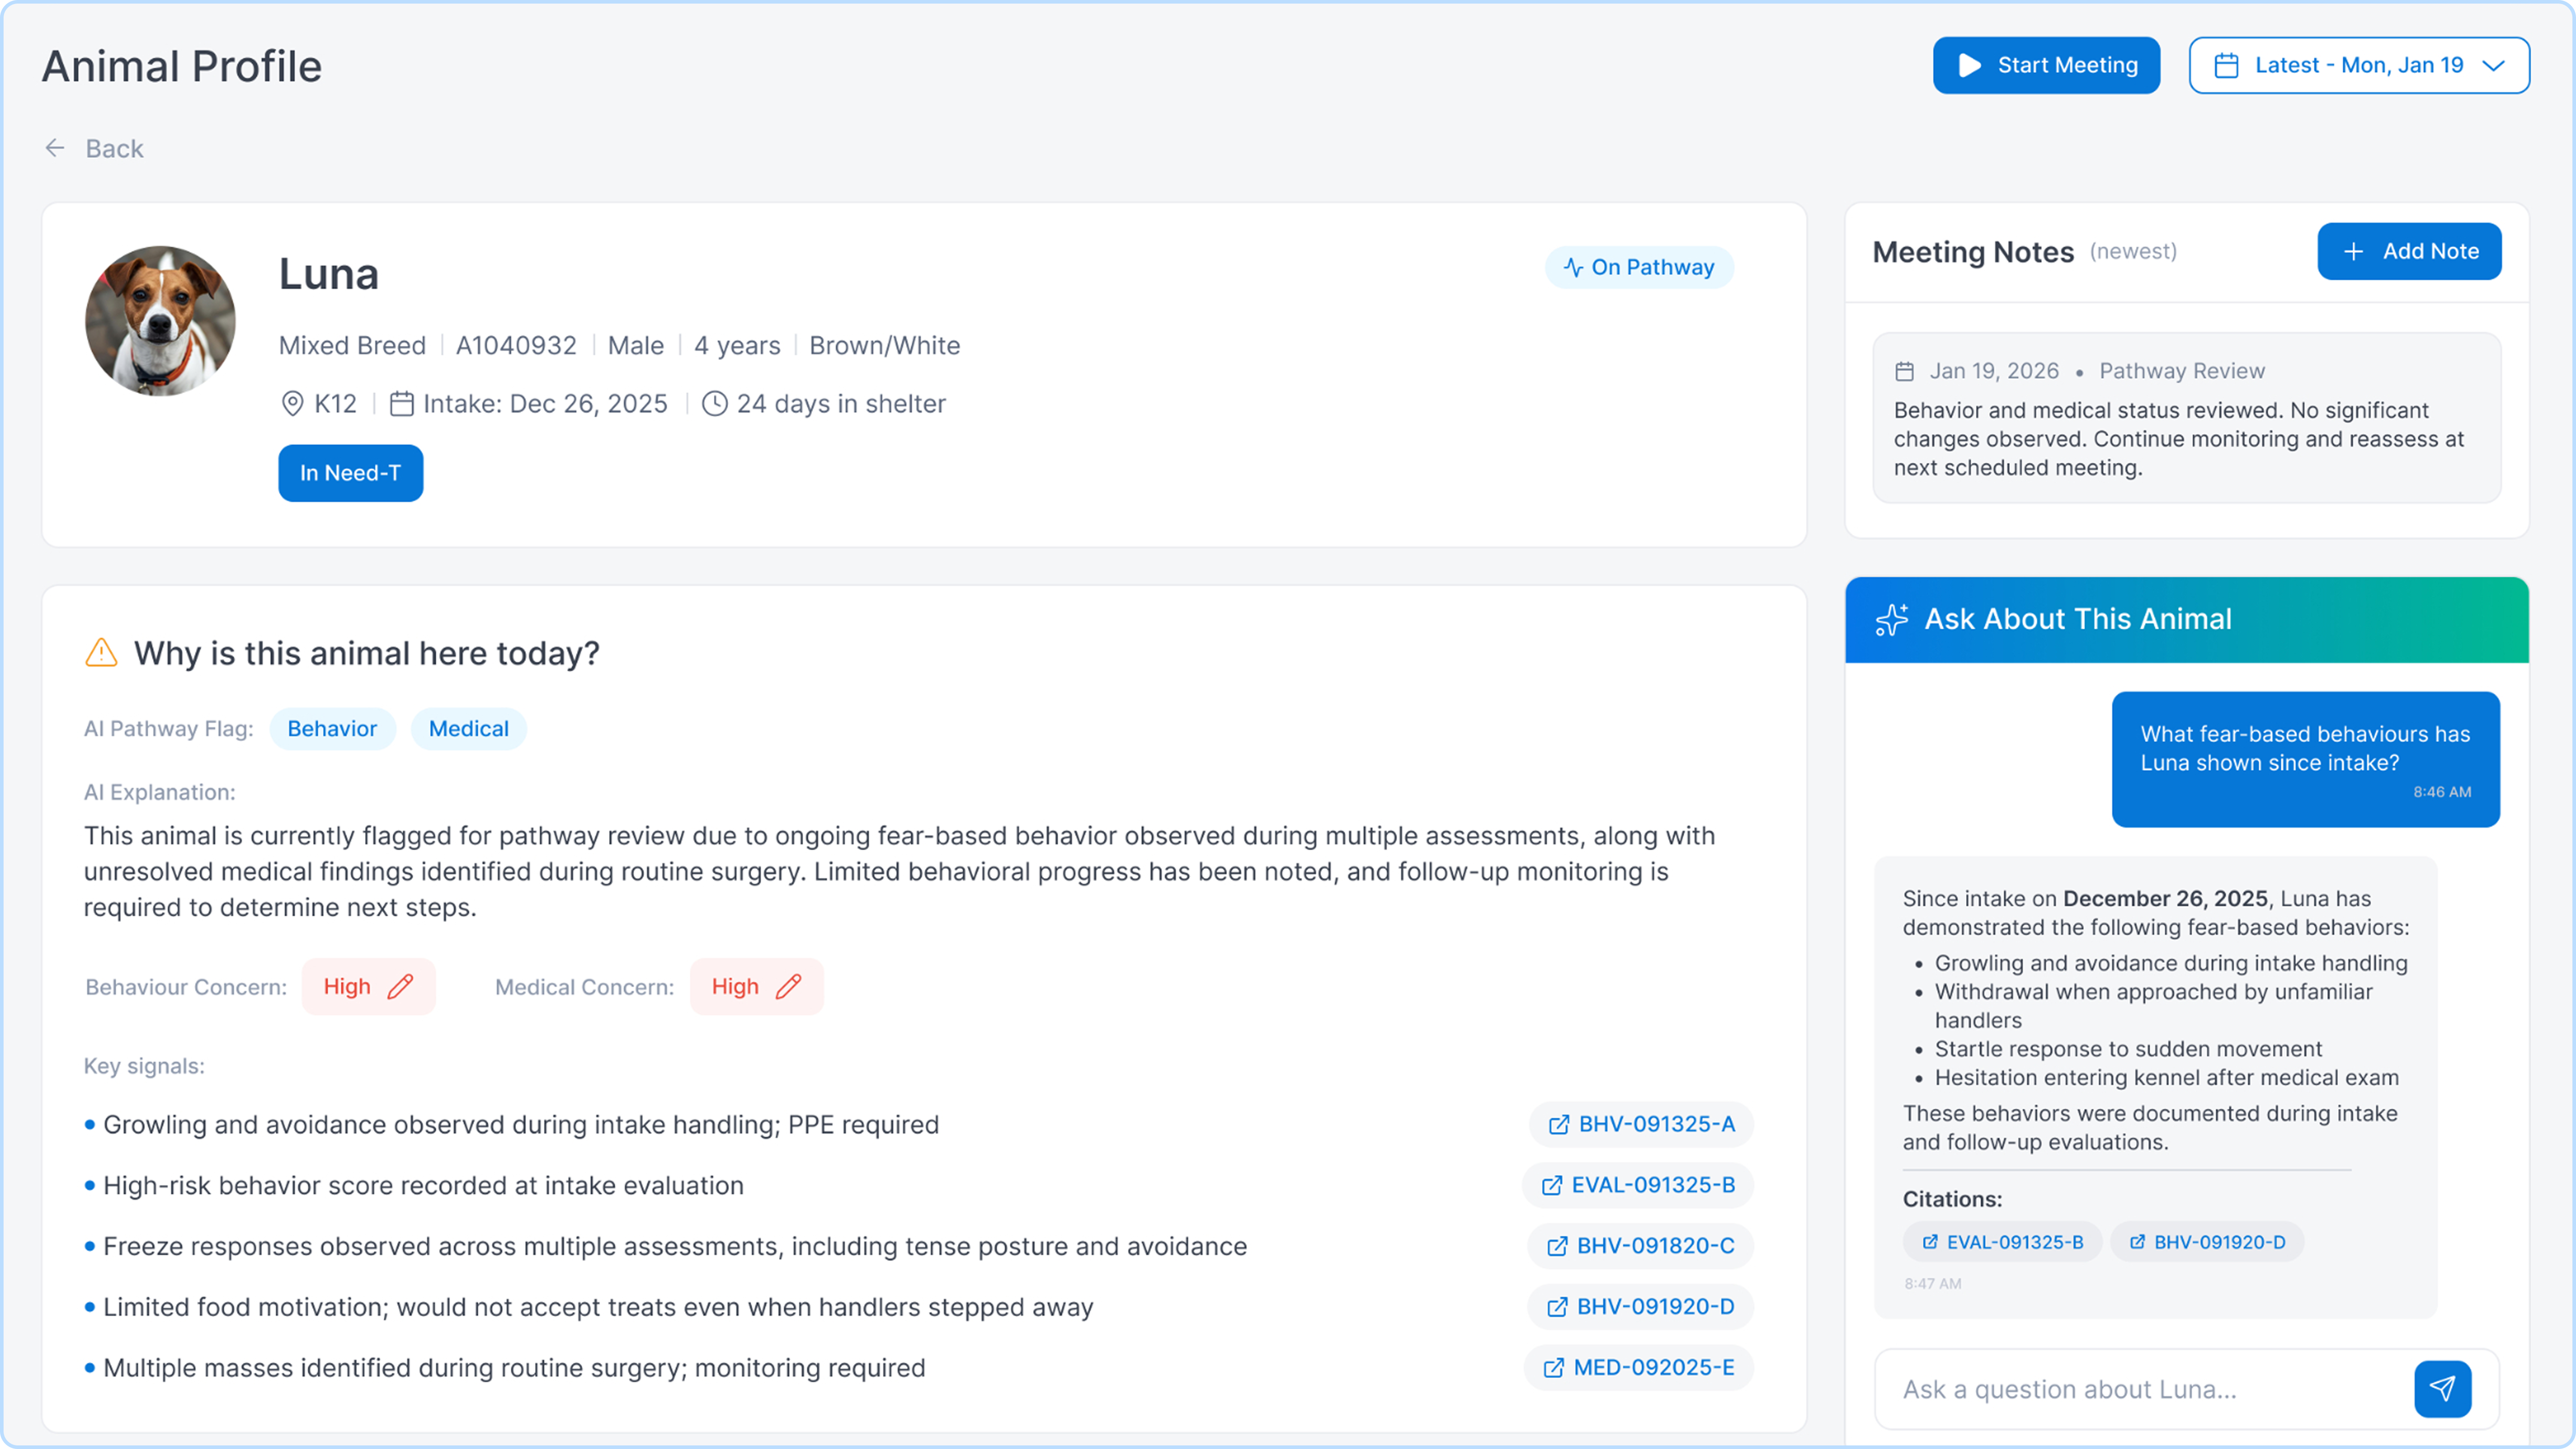The width and height of the screenshot is (2576, 1449).
Task: Click the K12 location pin icon
Action: (x=292, y=404)
